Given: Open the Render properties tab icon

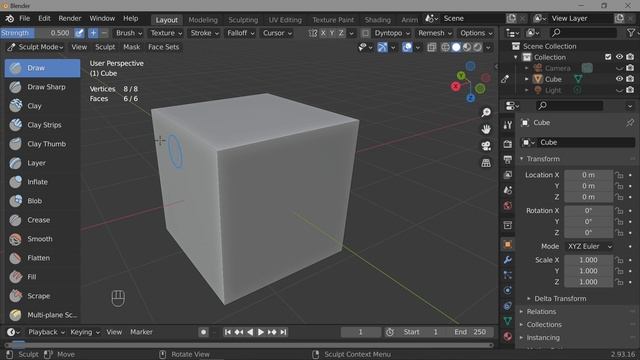Looking at the screenshot, I should click(x=508, y=144).
